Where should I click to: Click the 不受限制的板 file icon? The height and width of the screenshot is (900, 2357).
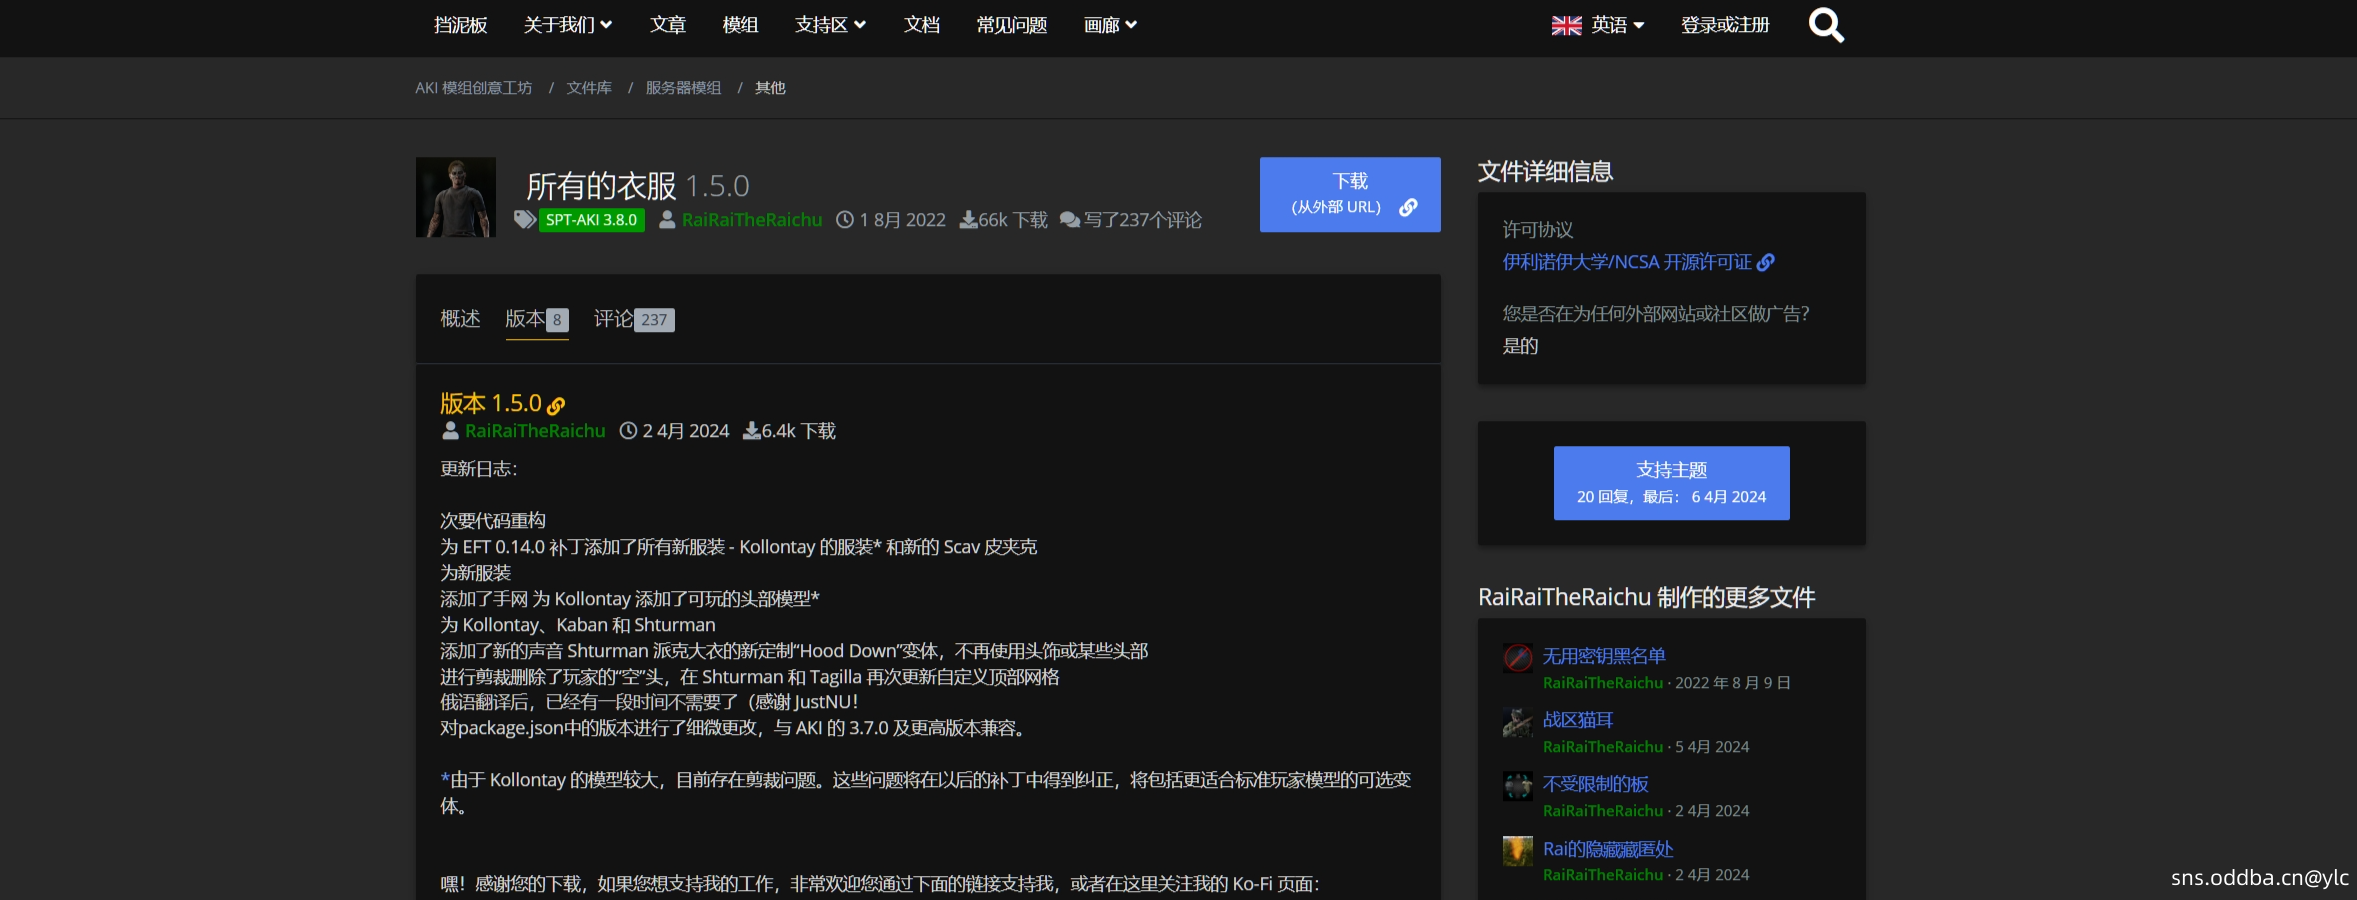pos(1517,786)
